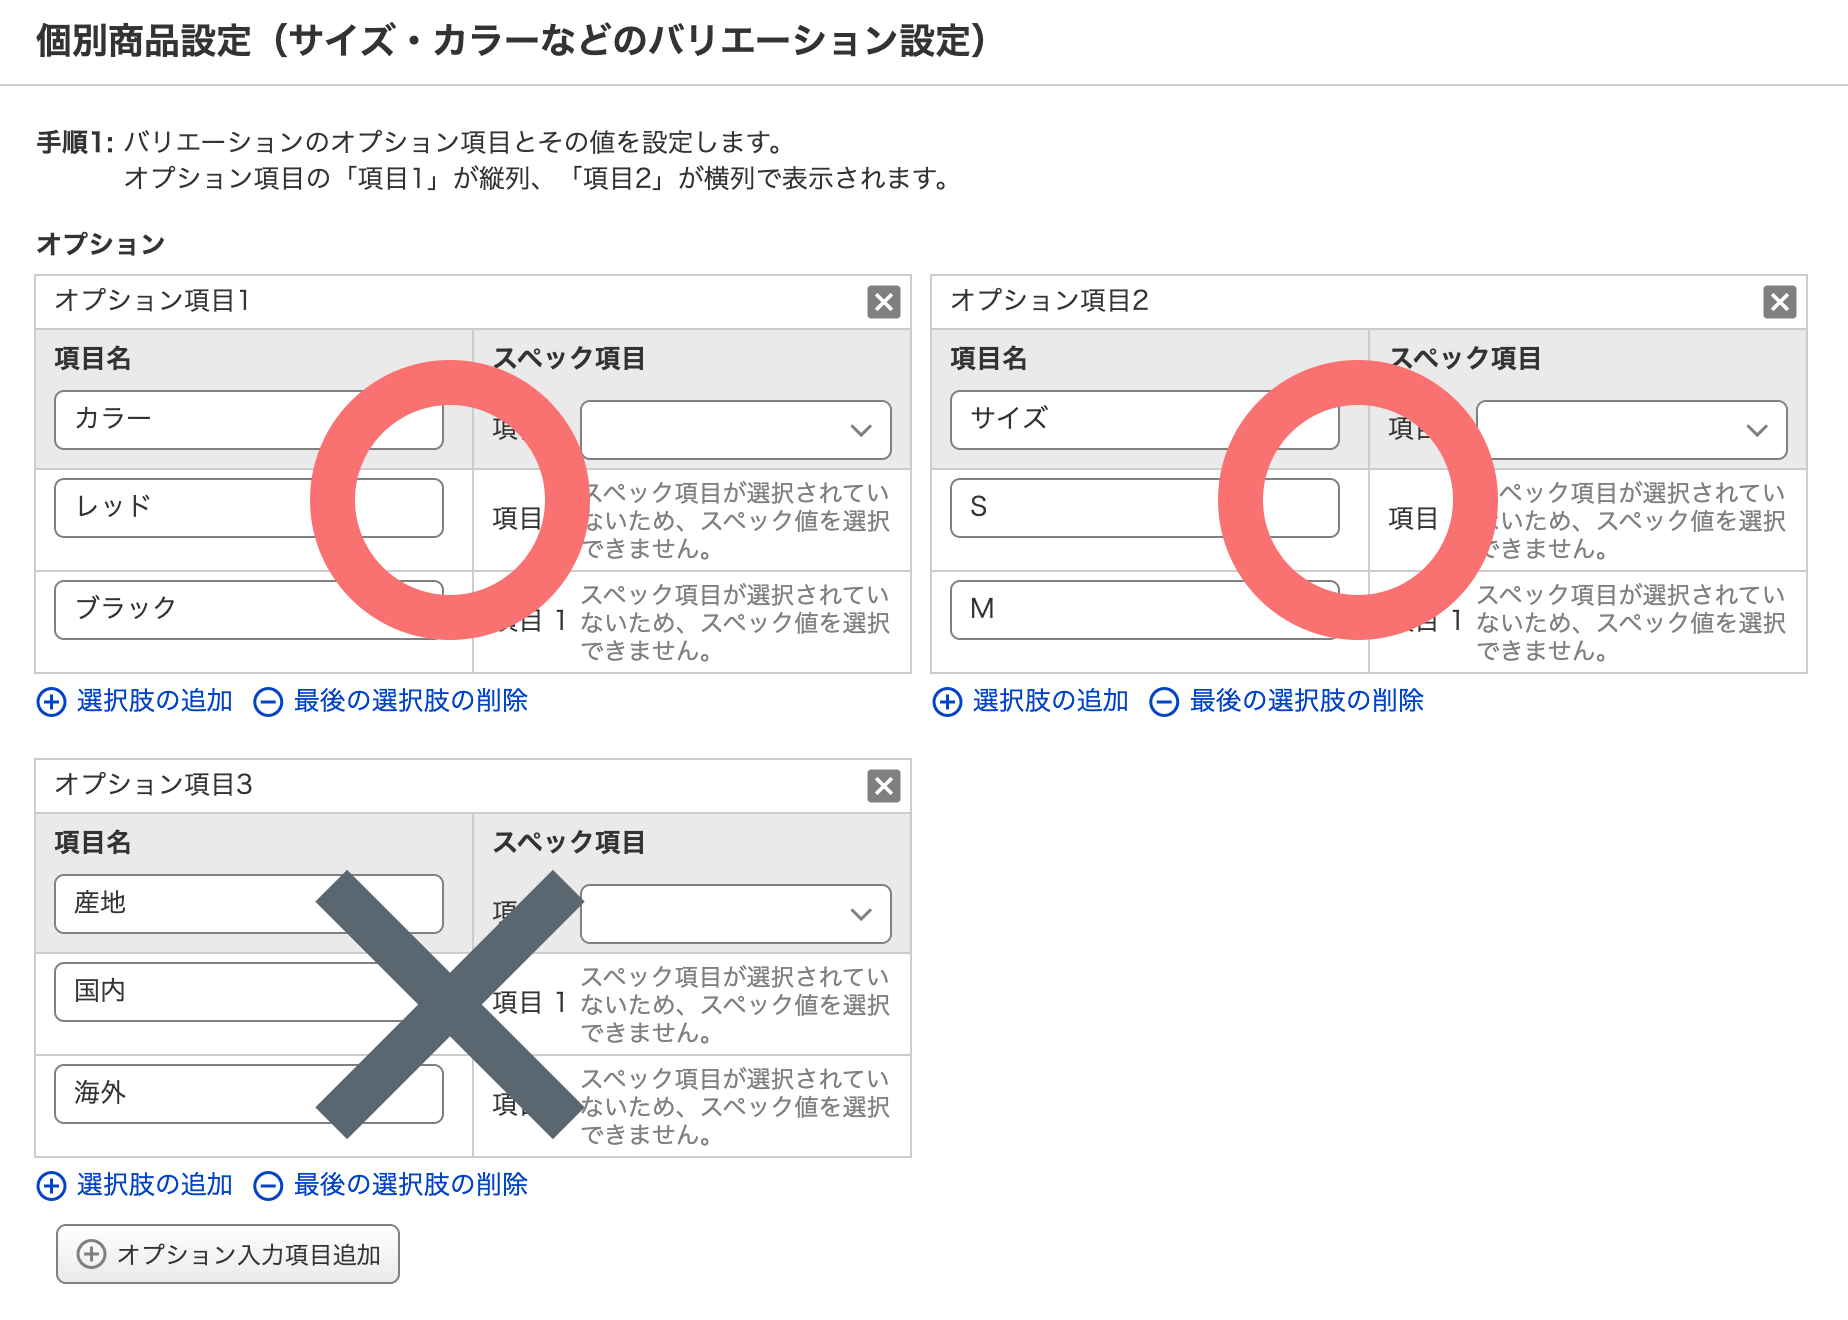Click minus icon under option item 1
Screen dimensions: 1848x1320
click(268, 702)
